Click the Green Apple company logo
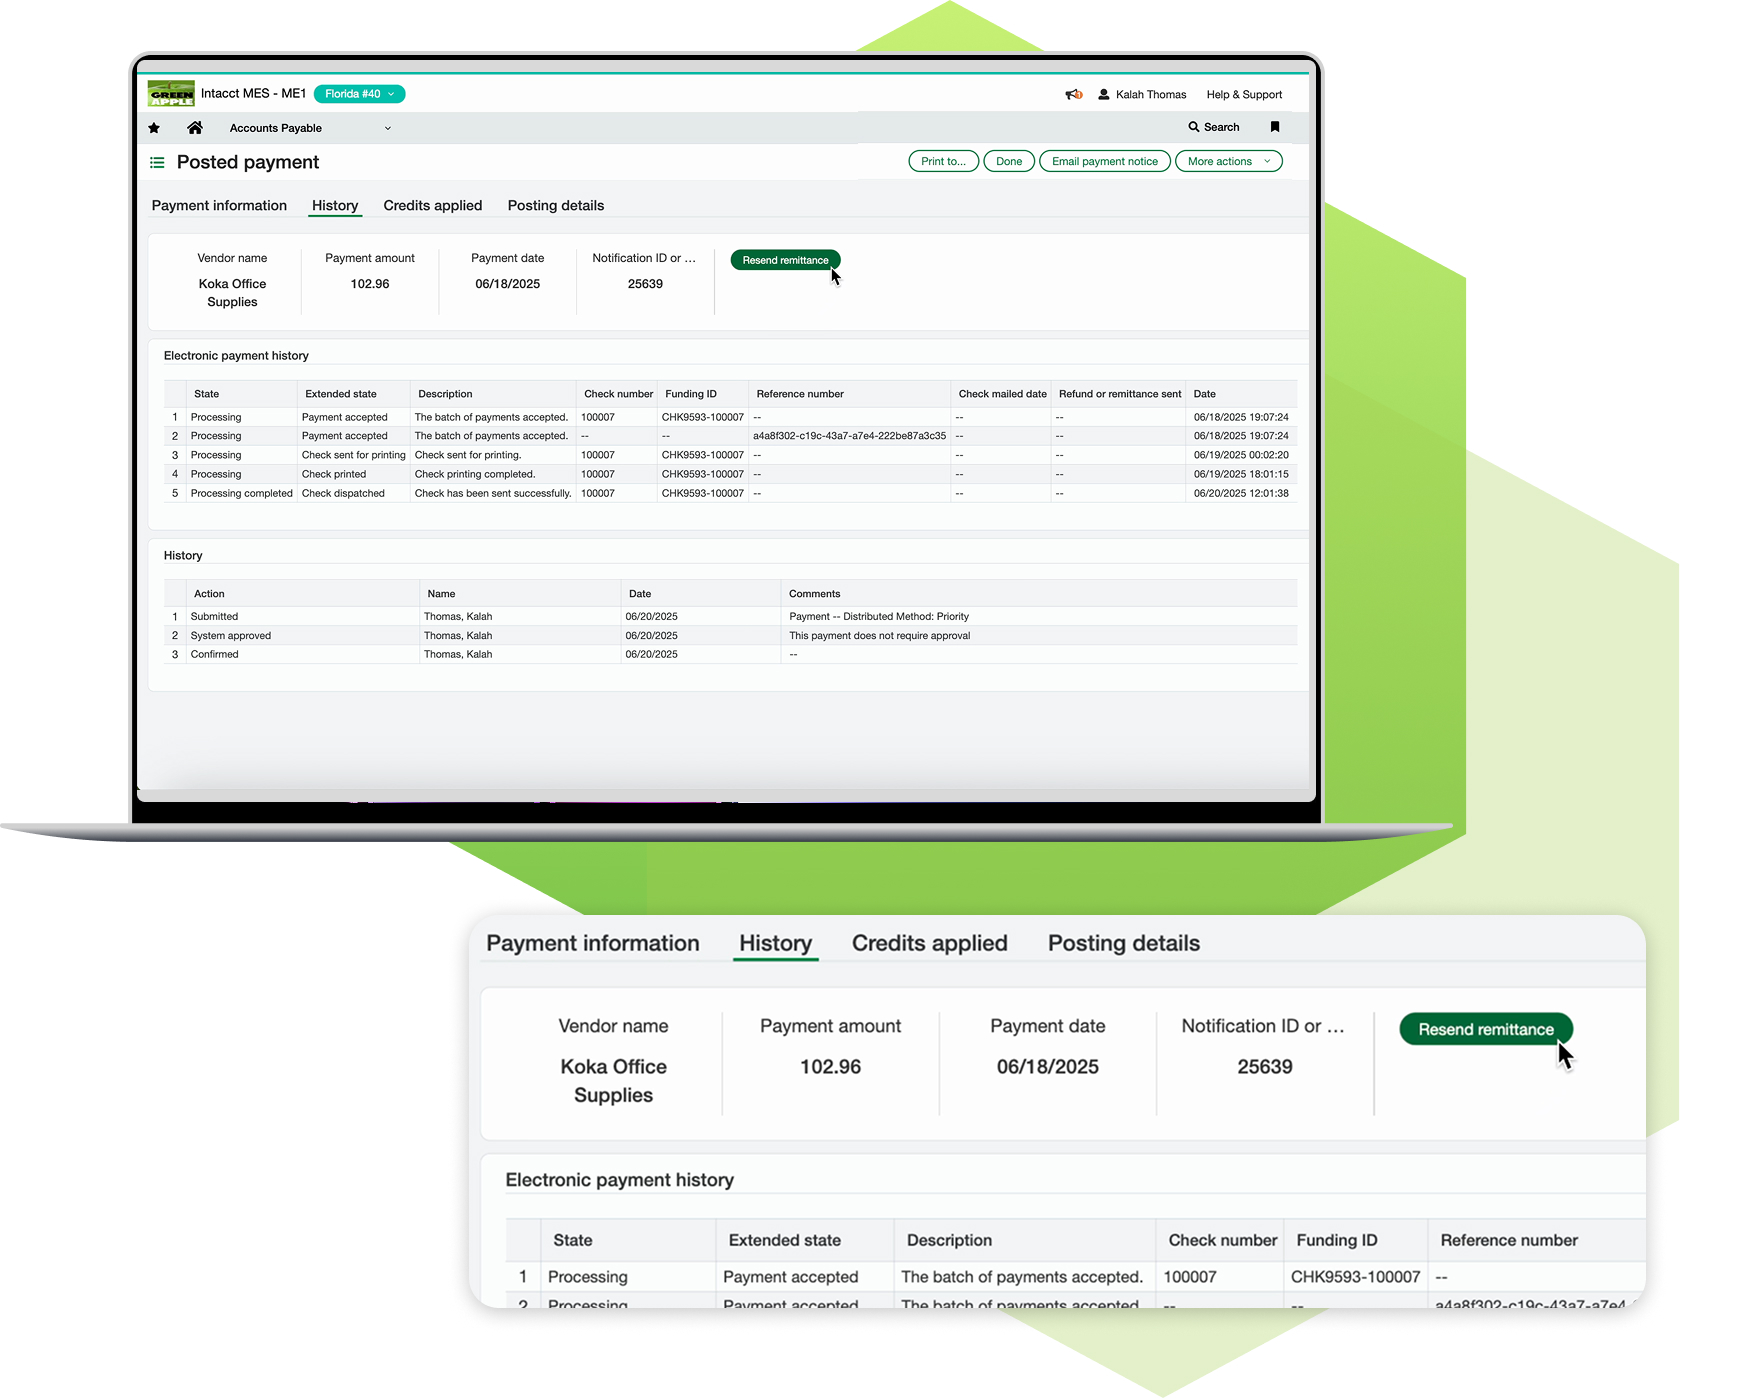Image resolution: width=1759 pixels, height=1398 pixels. point(171,94)
